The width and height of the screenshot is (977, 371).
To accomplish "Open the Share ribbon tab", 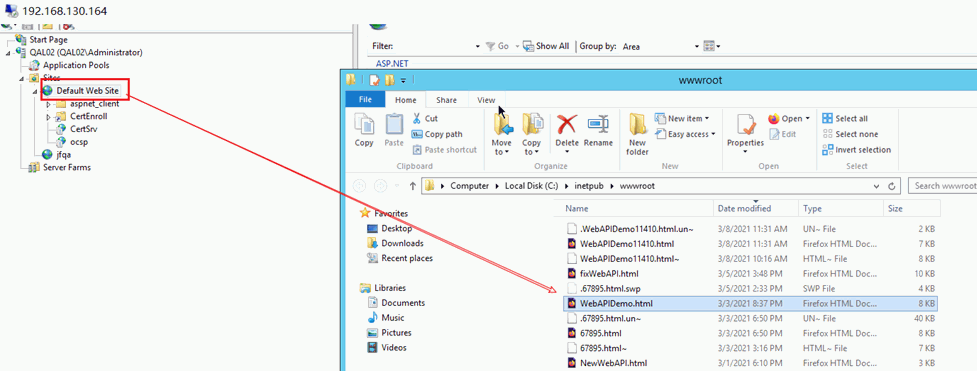I will (446, 100).
